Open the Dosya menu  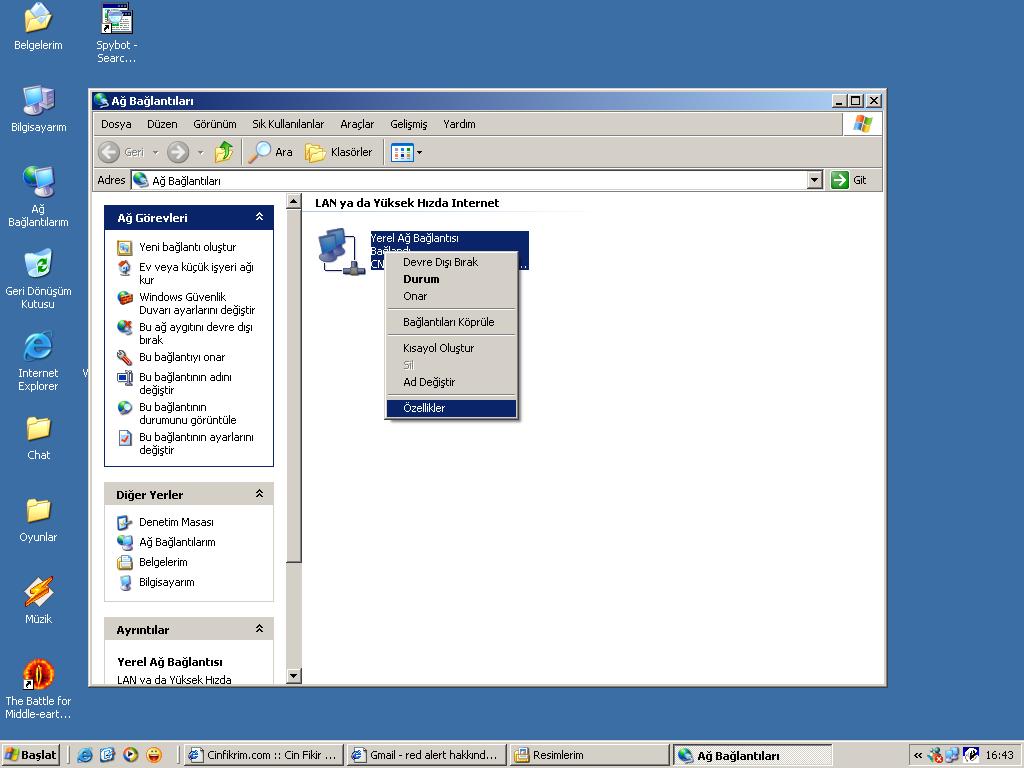click(x=116, y=124)
